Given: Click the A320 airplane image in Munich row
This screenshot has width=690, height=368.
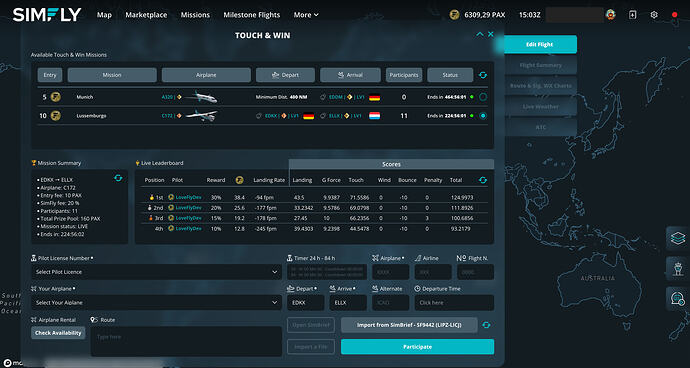Looking at the screenshot, I should (201, 97).
